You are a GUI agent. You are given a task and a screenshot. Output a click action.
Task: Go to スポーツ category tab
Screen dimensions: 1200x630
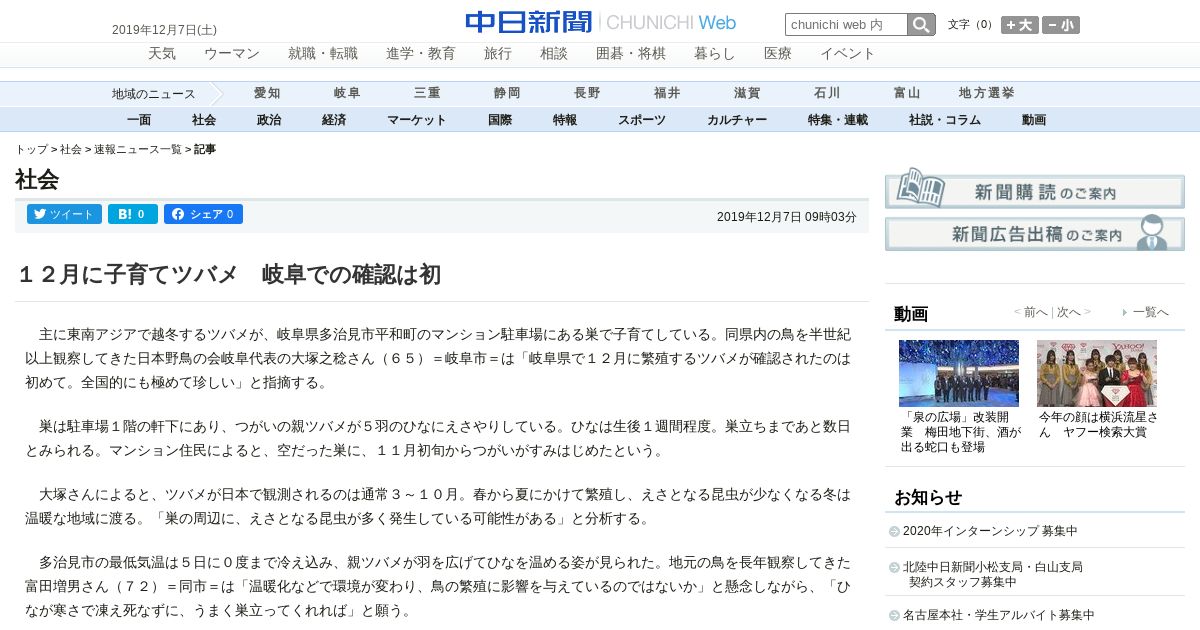point(642,120)
